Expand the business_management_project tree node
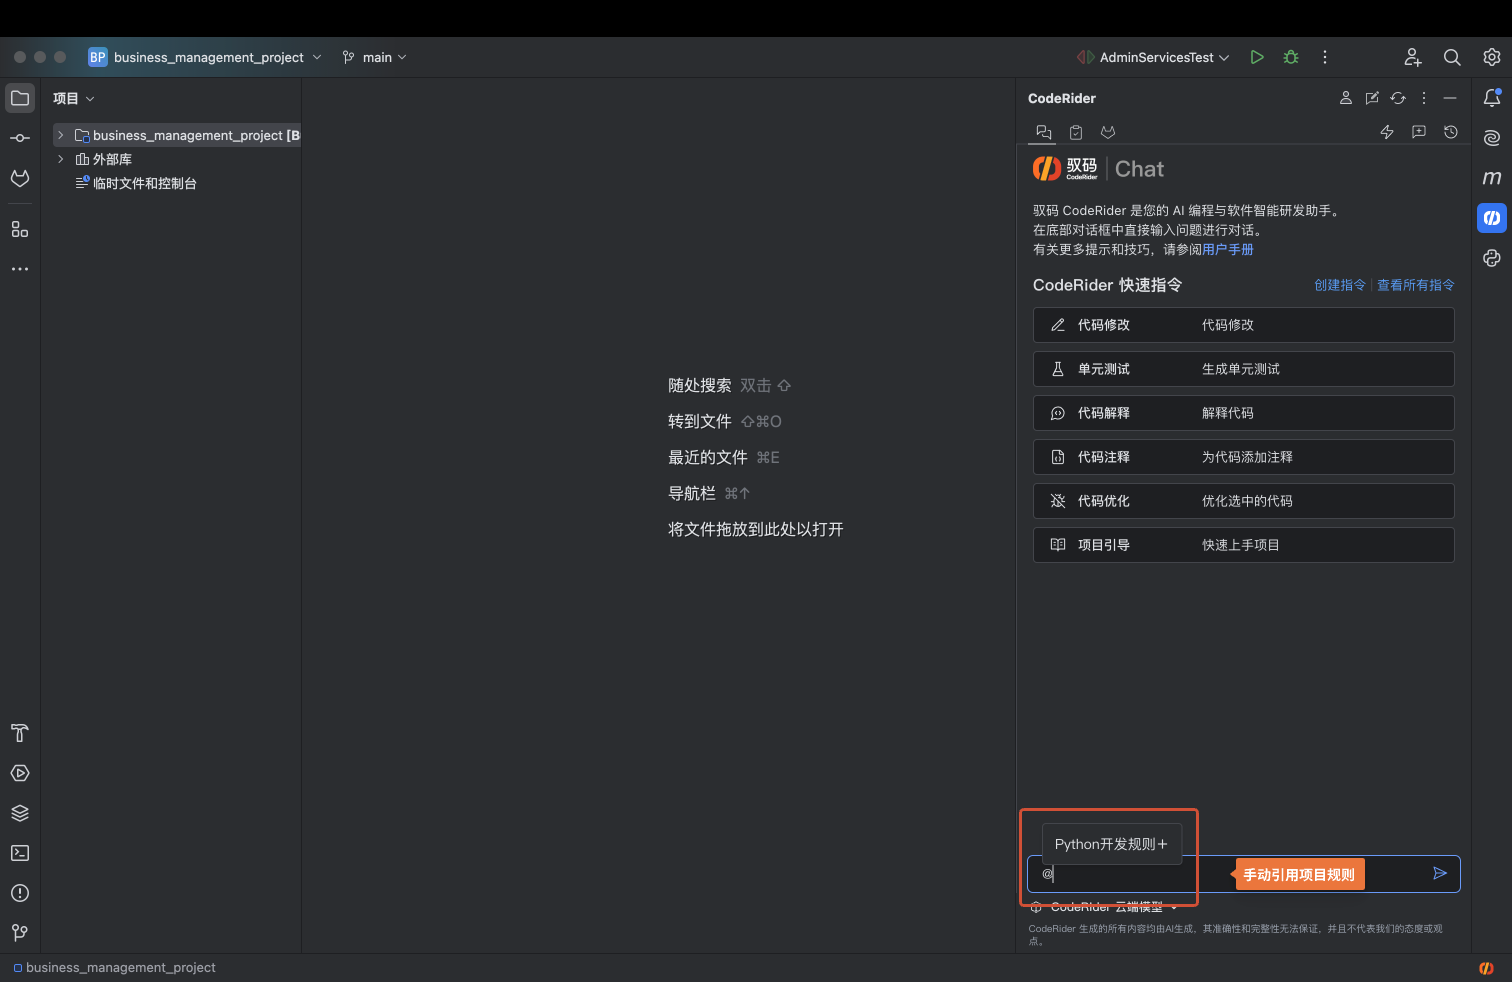The height and width of the screenshot is (982, 1512). point(61,135)
